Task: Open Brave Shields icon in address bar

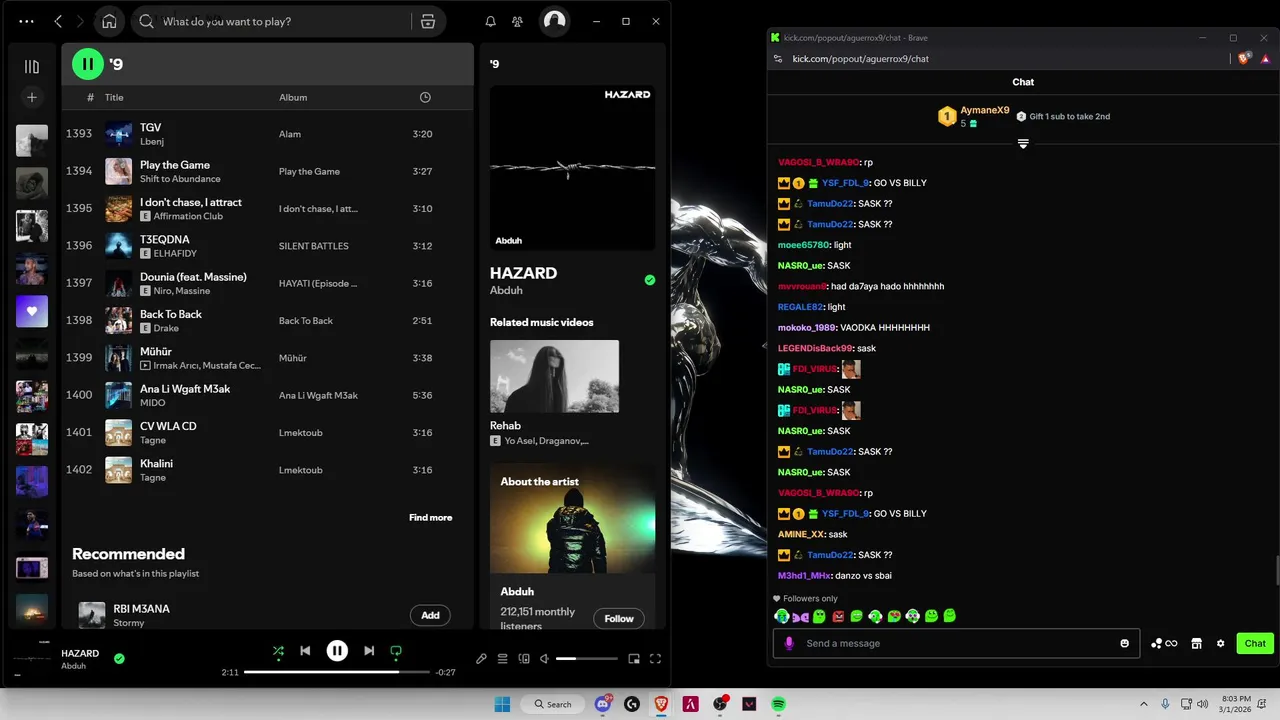Action: point(1244,58)
